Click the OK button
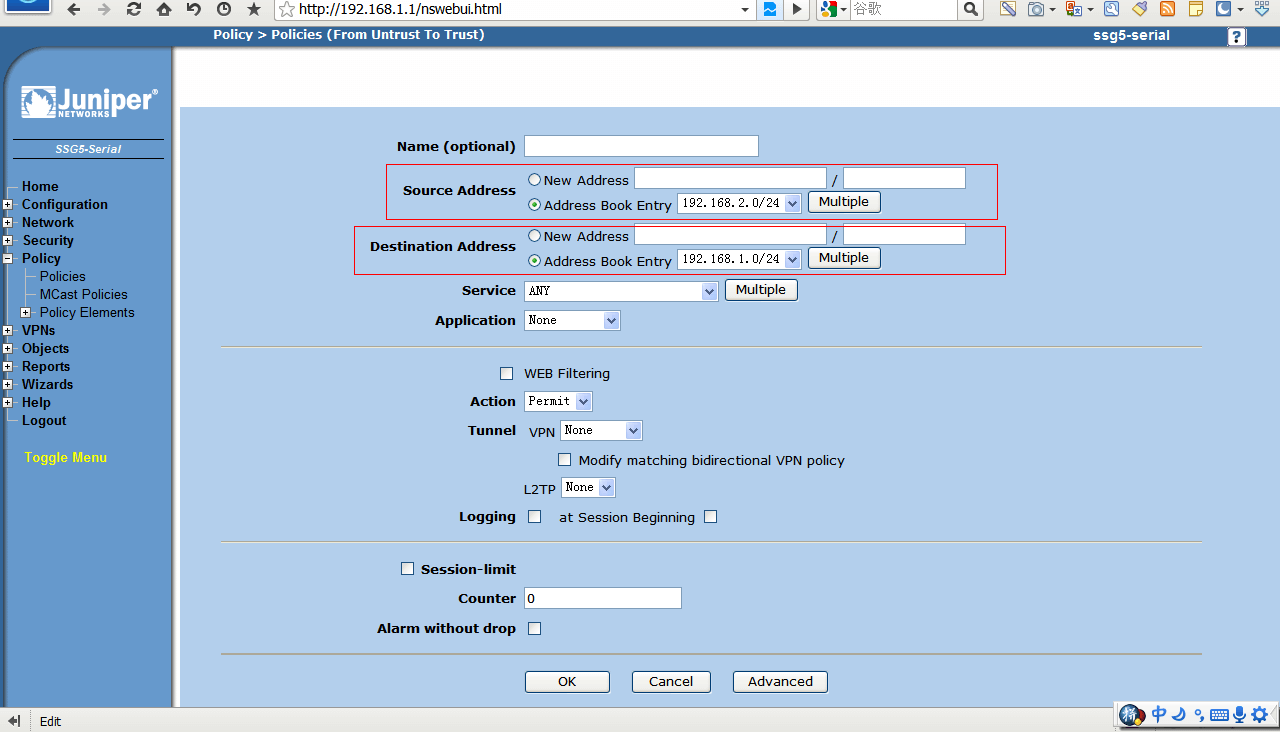1280x732 pixels. (x=567, y=682)
